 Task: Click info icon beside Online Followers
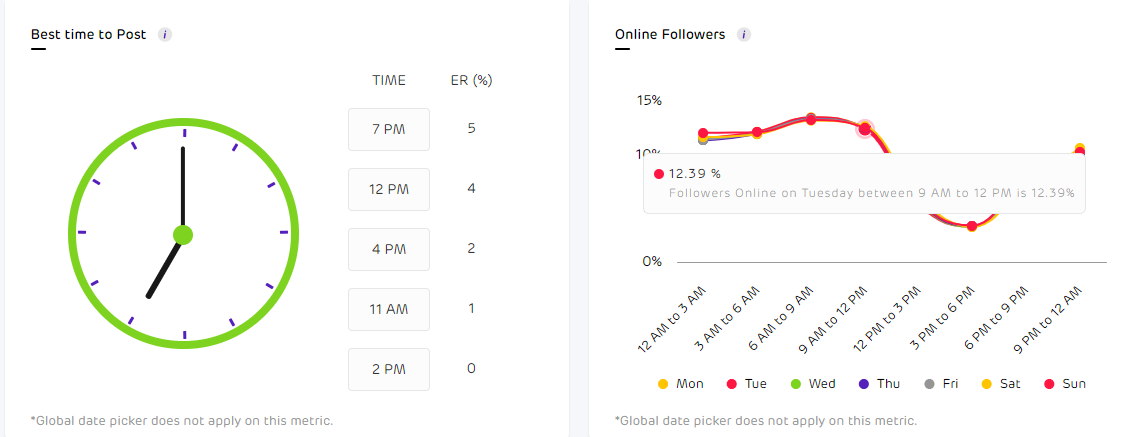(x=744, y=34)
